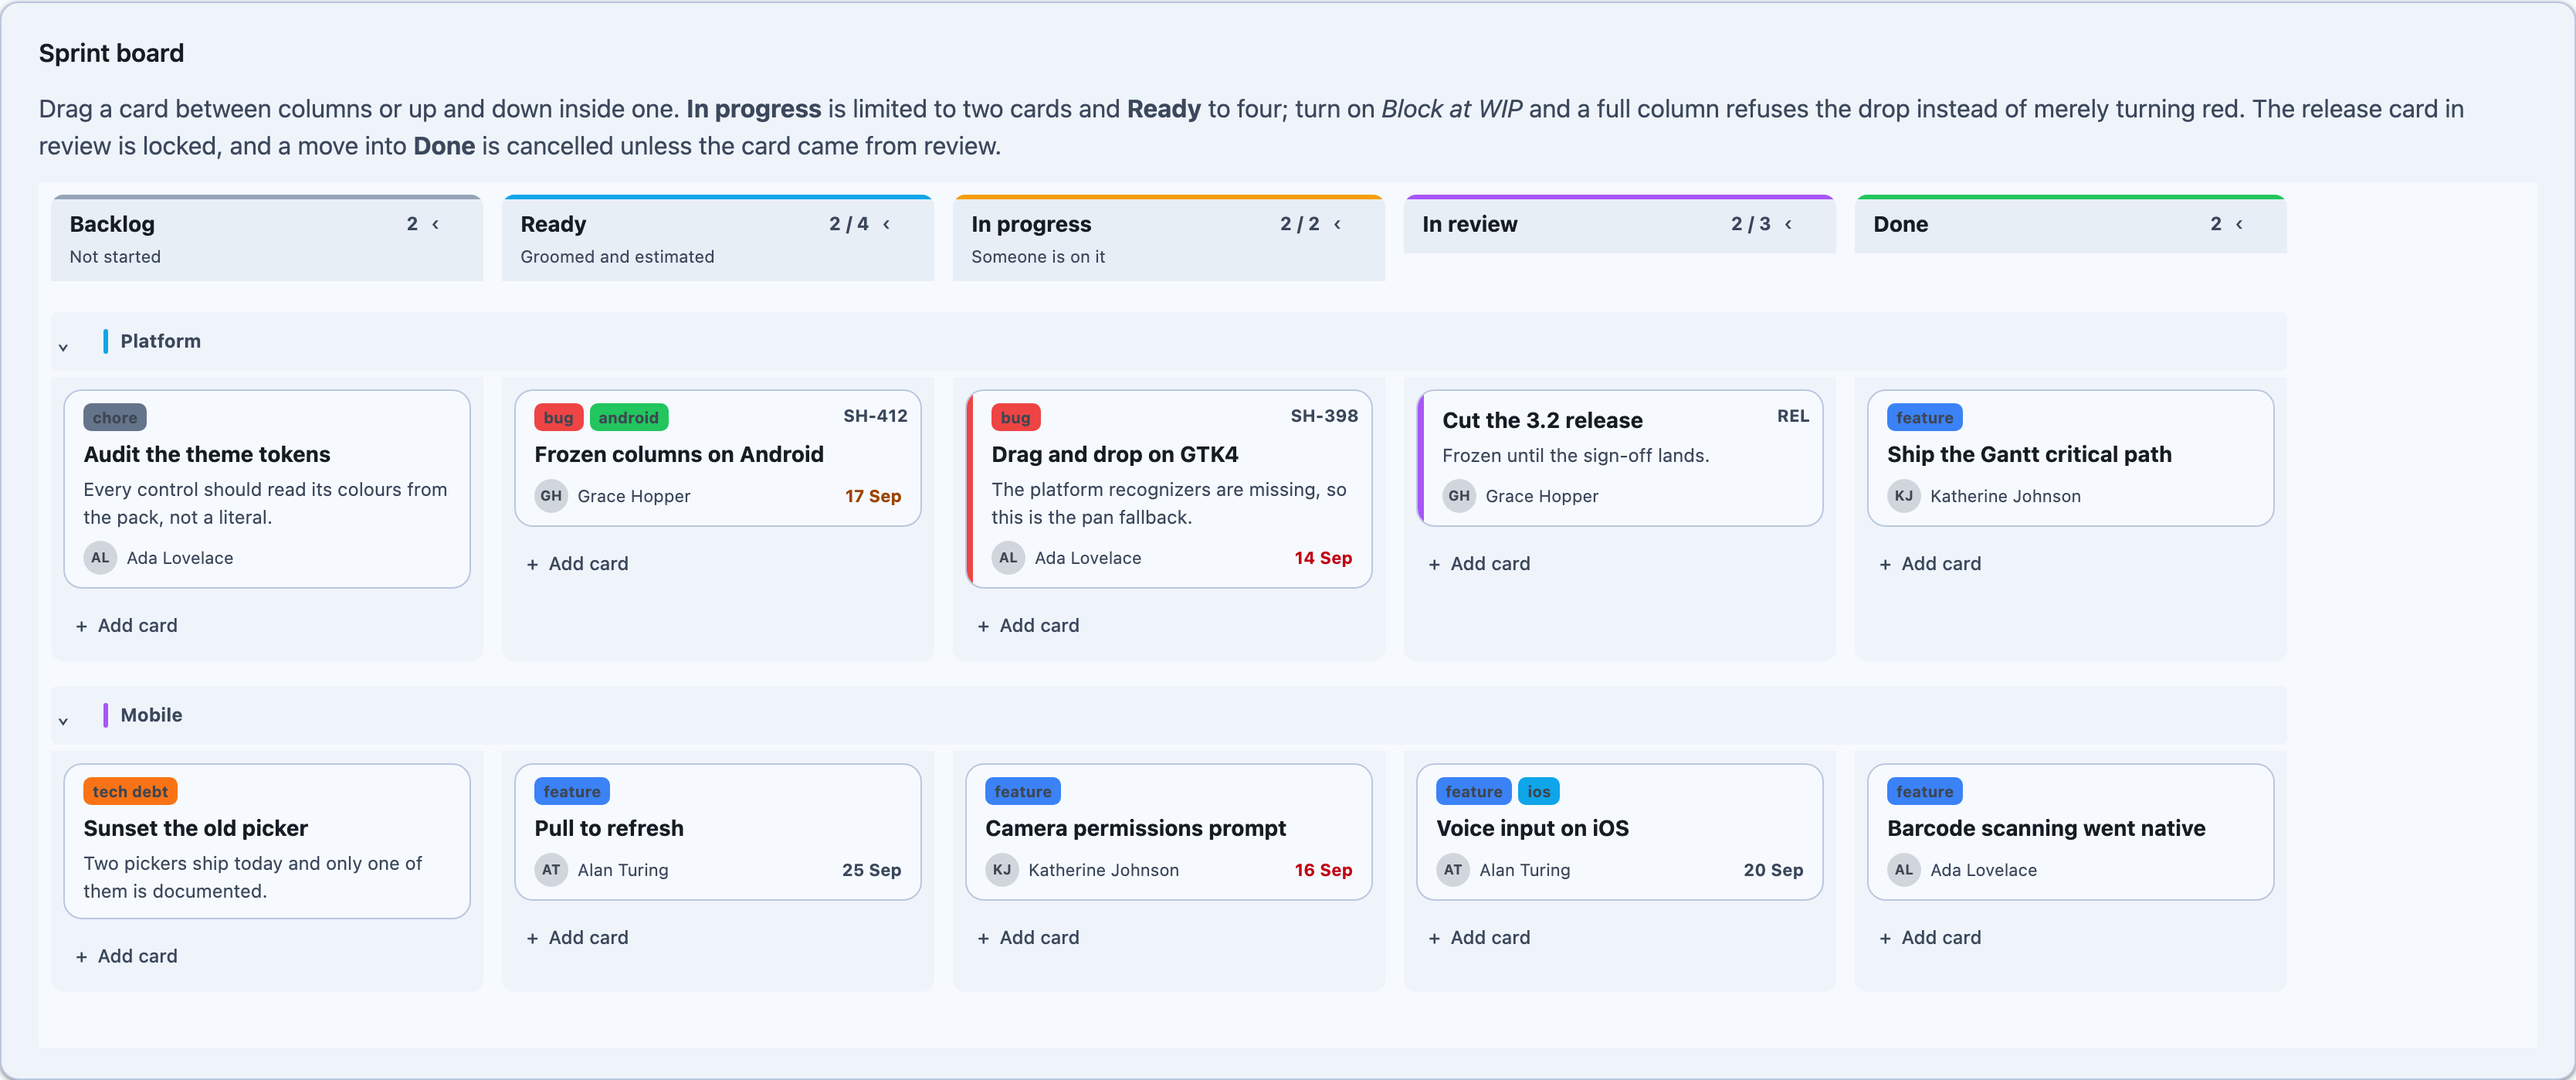Open the Pull to refresh card
2576x1080 pixels.
[718, 832]
